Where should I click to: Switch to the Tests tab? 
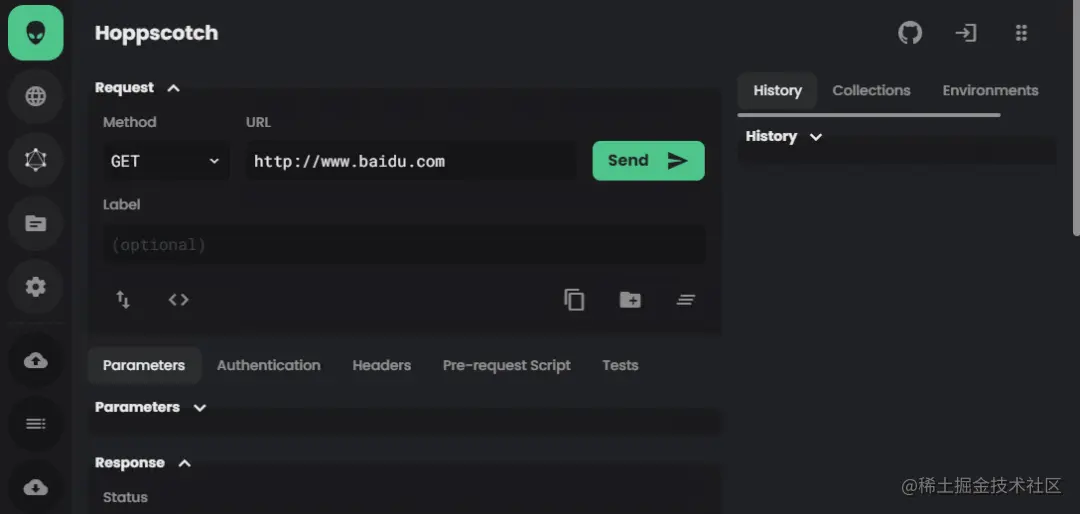[x=620, y=365]
